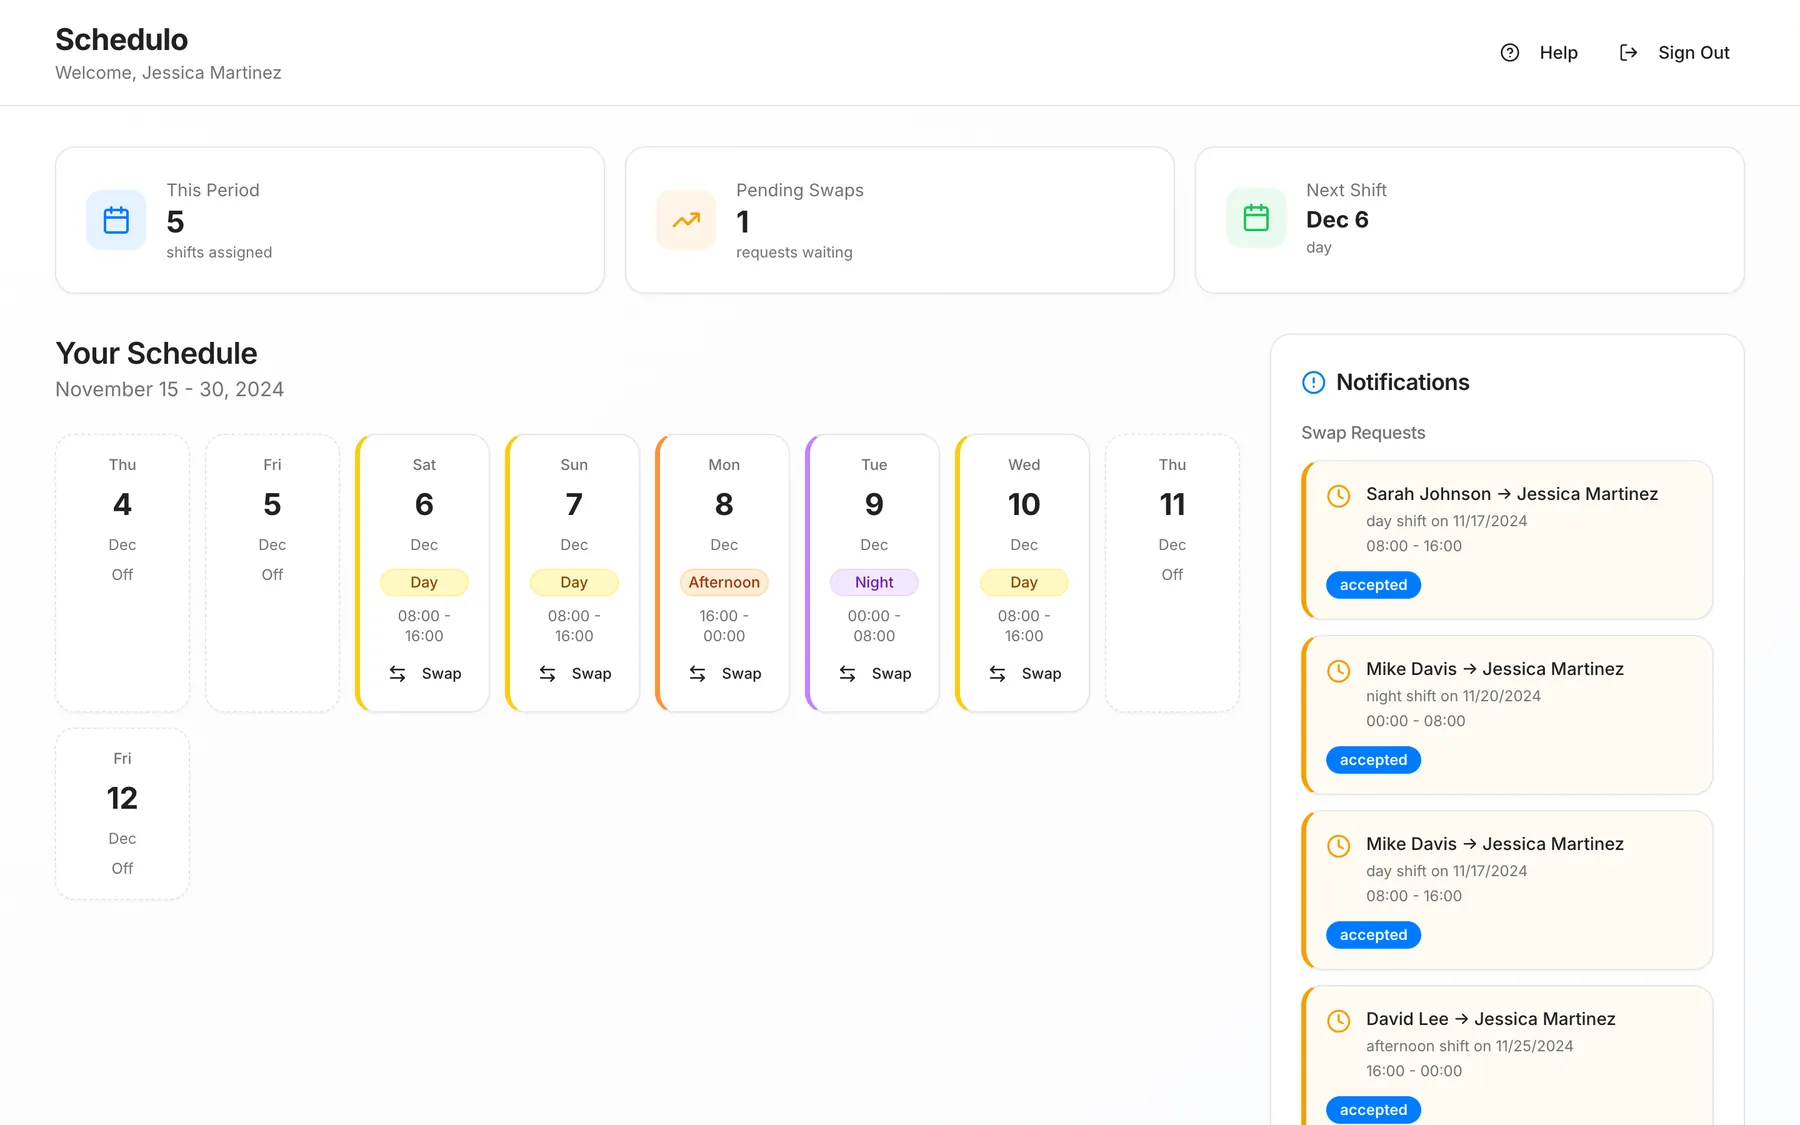
Task: Click accepted badge on Sarah Johnson request
Action: pyautogui.click(x=1373, y=585)
